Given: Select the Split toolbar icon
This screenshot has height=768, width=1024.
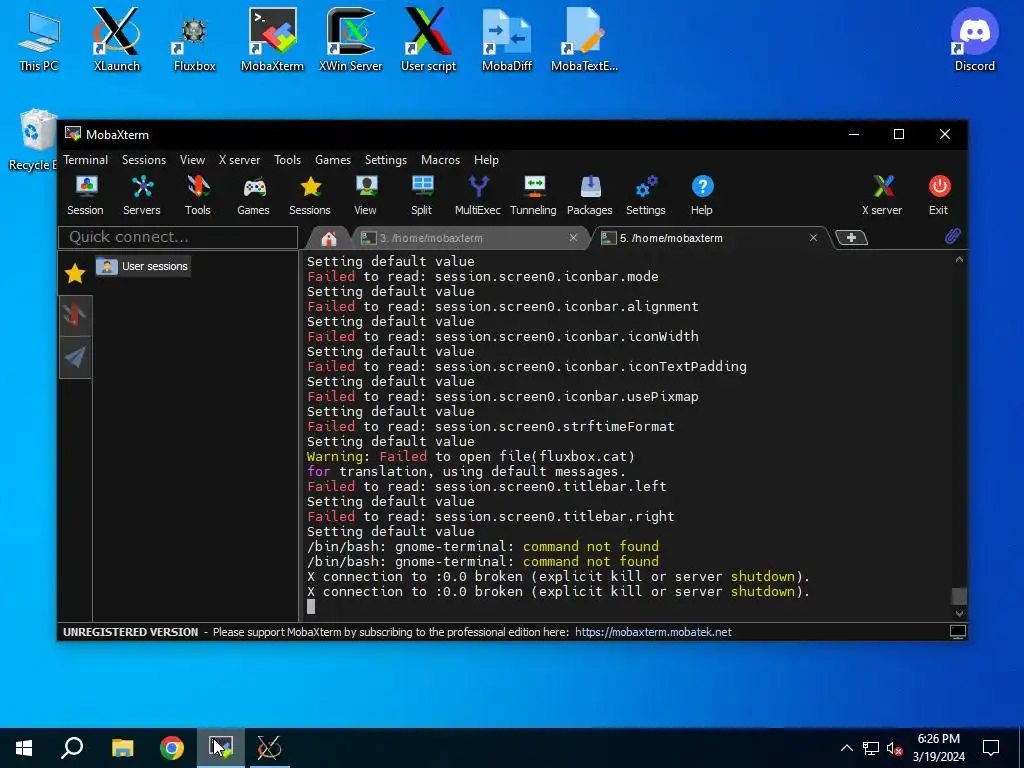Looking at the screenshot, I should pos(422,195).
